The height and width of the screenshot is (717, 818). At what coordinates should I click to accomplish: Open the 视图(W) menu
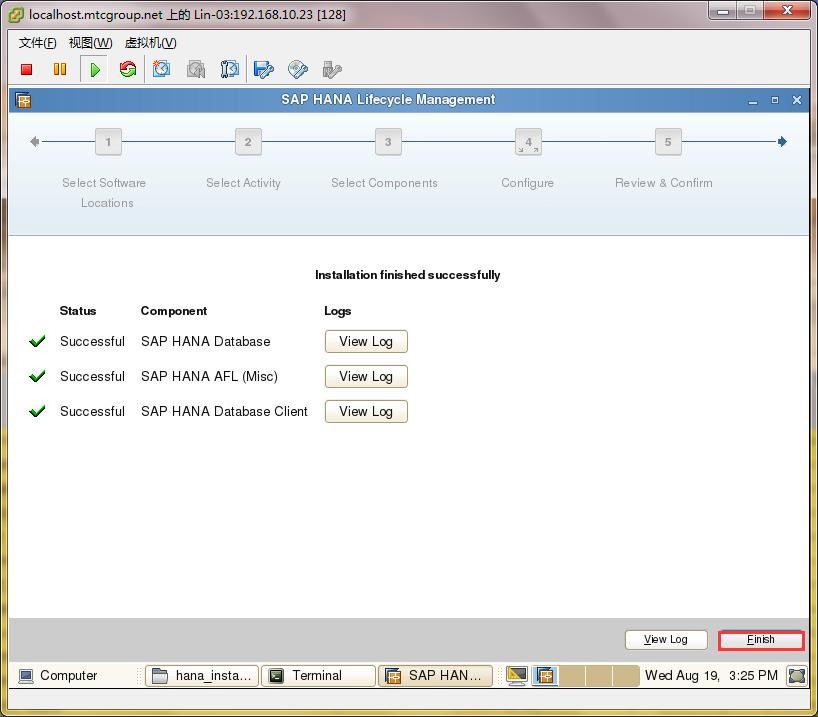(x=91, y=43)
